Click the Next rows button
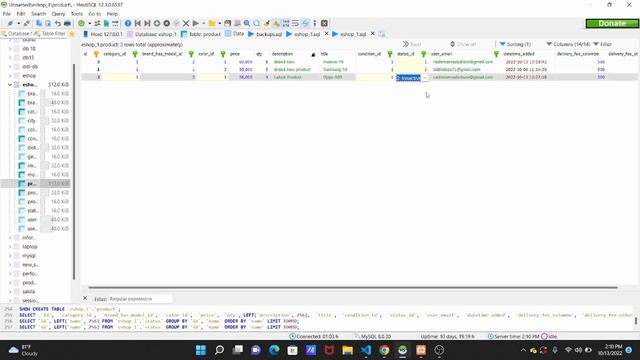Viewport: 640px width, 360px height. [412, 44]
